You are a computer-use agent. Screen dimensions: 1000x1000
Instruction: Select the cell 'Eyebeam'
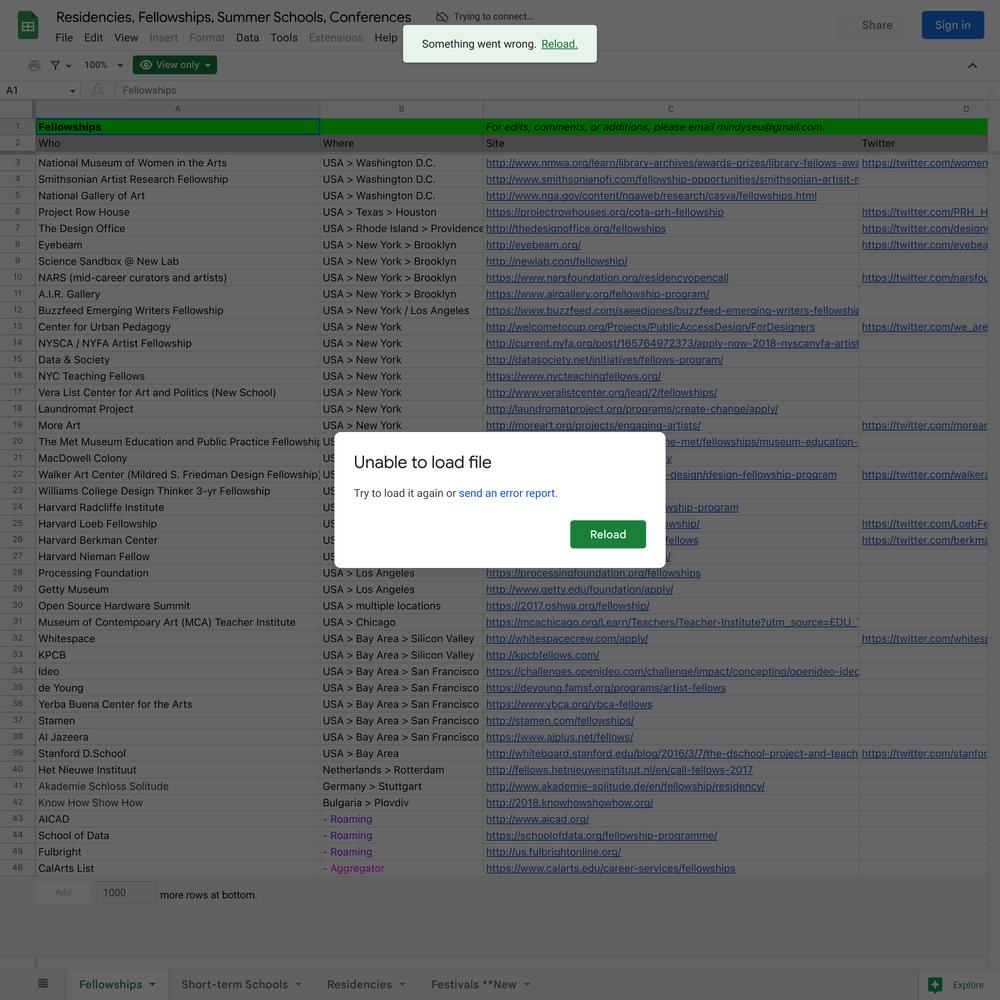click(x=177, y=245)
